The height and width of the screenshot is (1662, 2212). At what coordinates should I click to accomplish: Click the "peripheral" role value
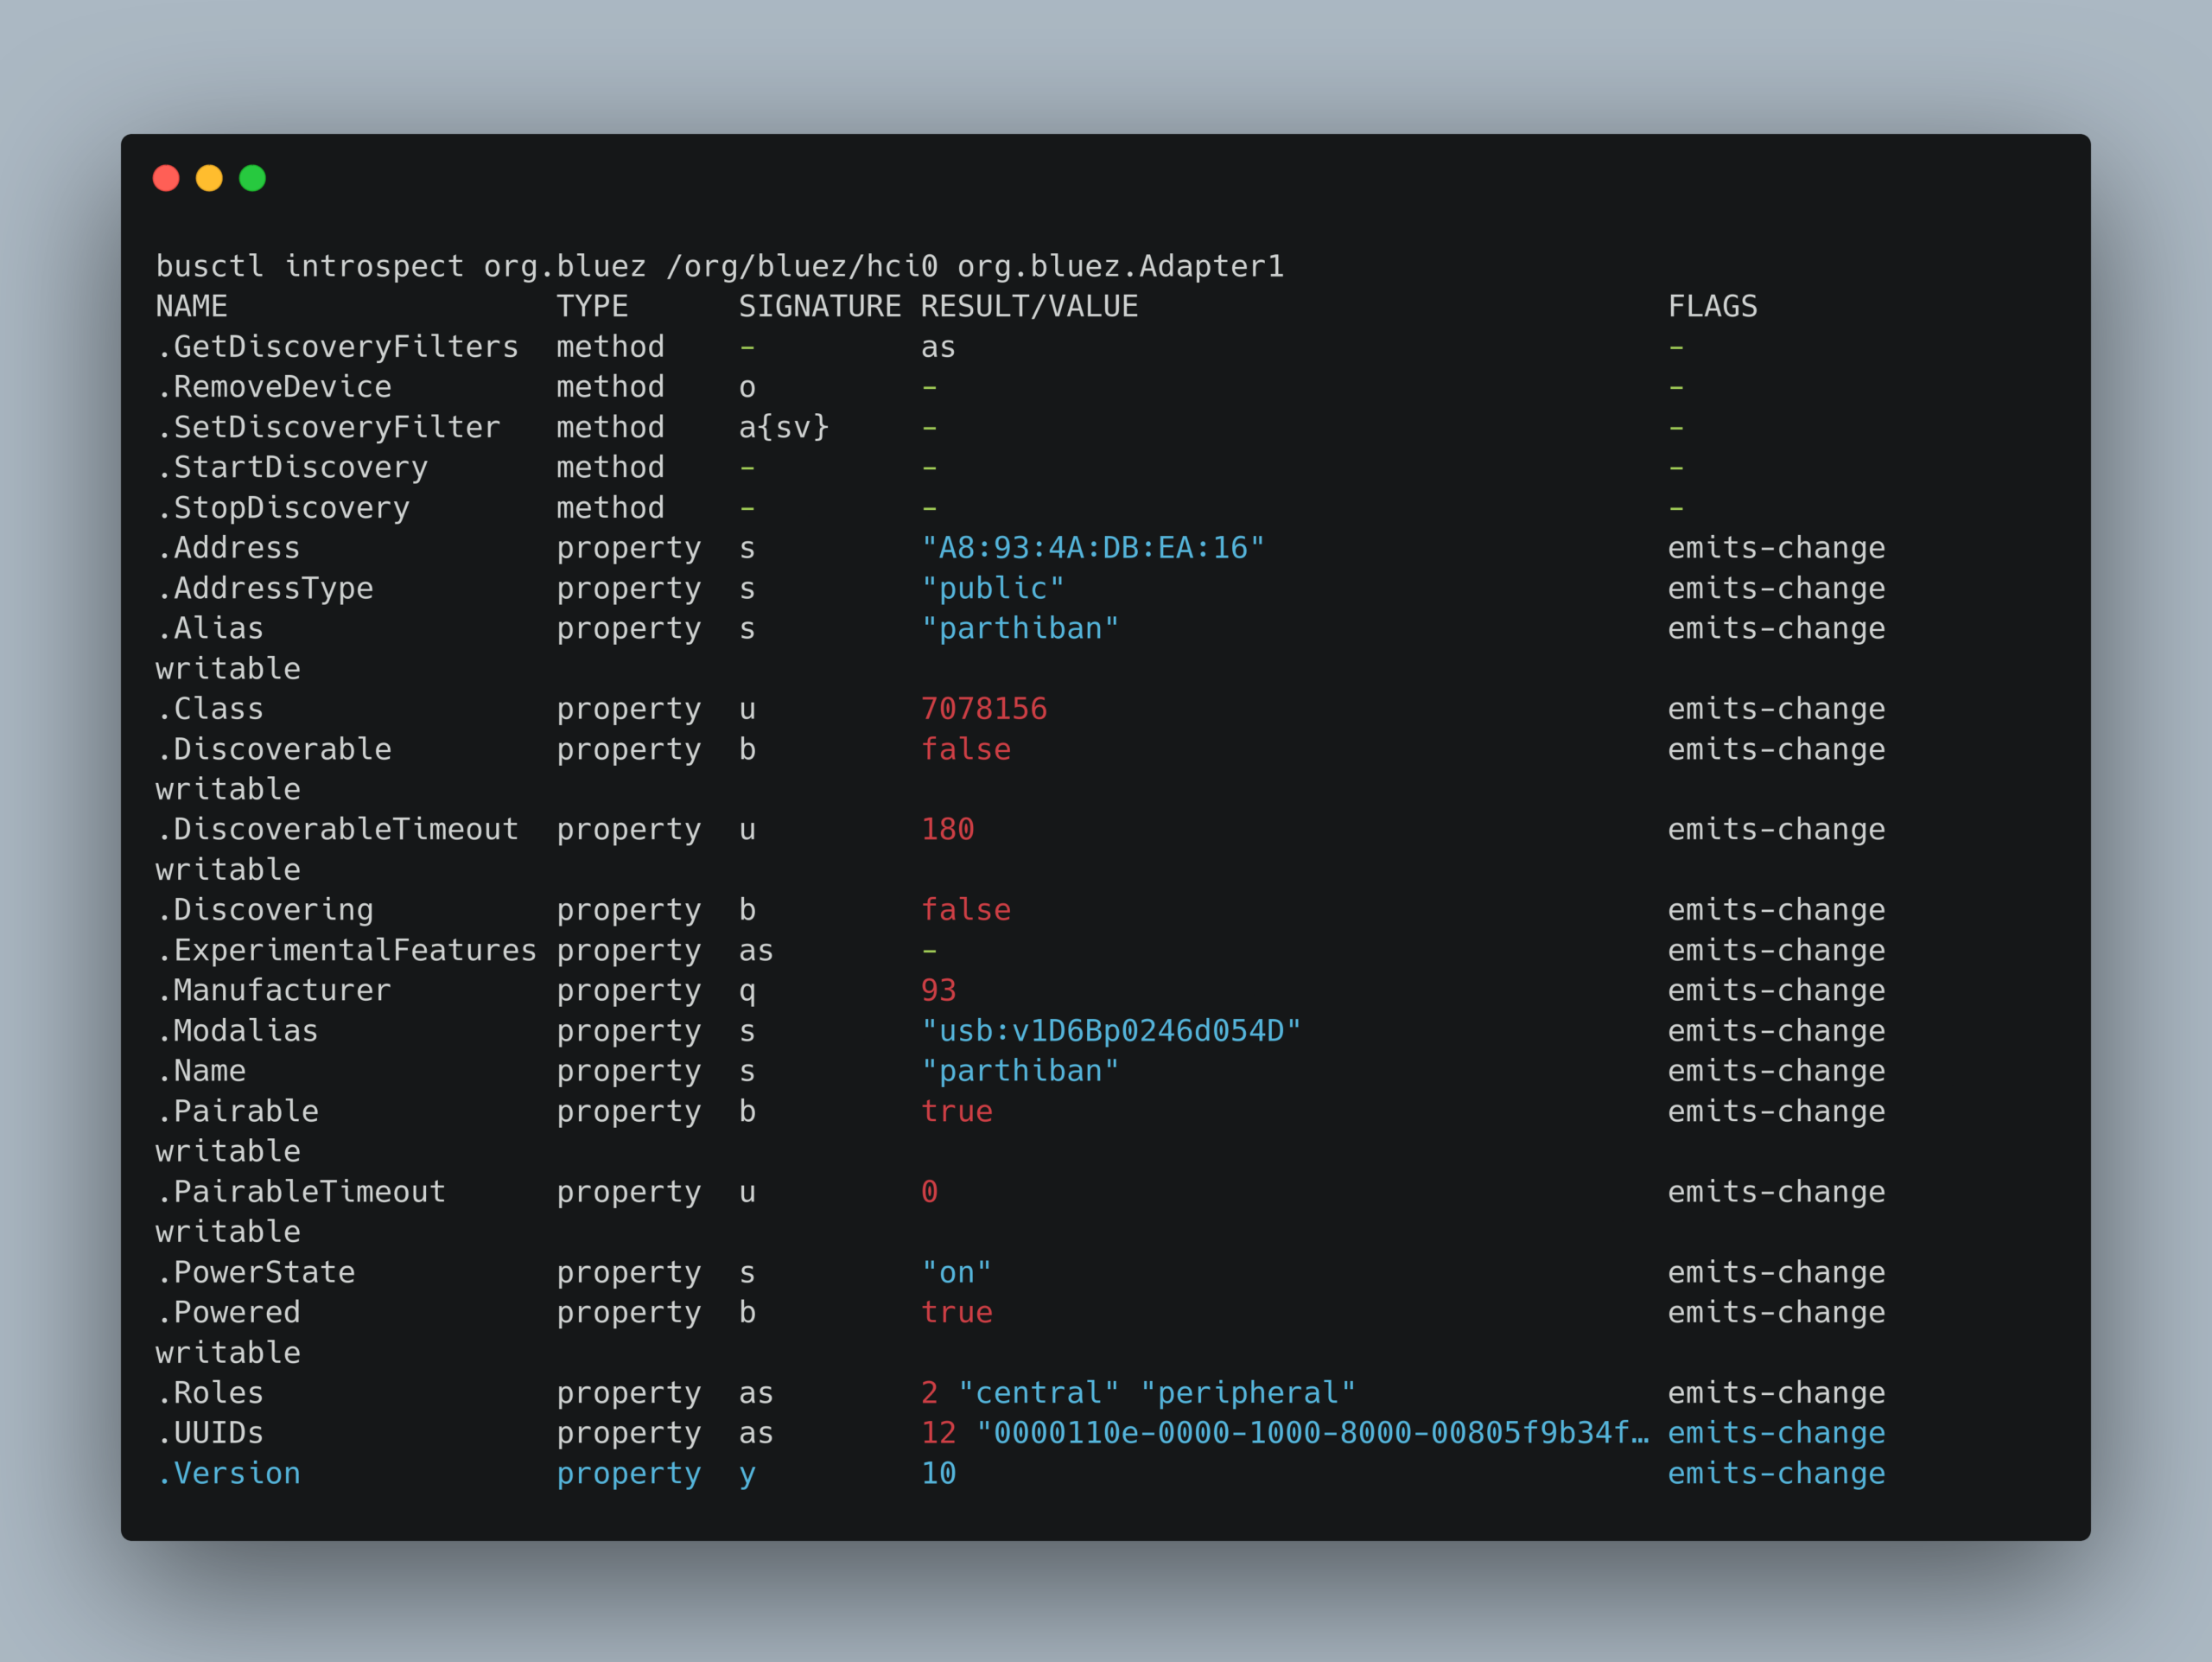pyautogui.click(x=1248, y=1393)
